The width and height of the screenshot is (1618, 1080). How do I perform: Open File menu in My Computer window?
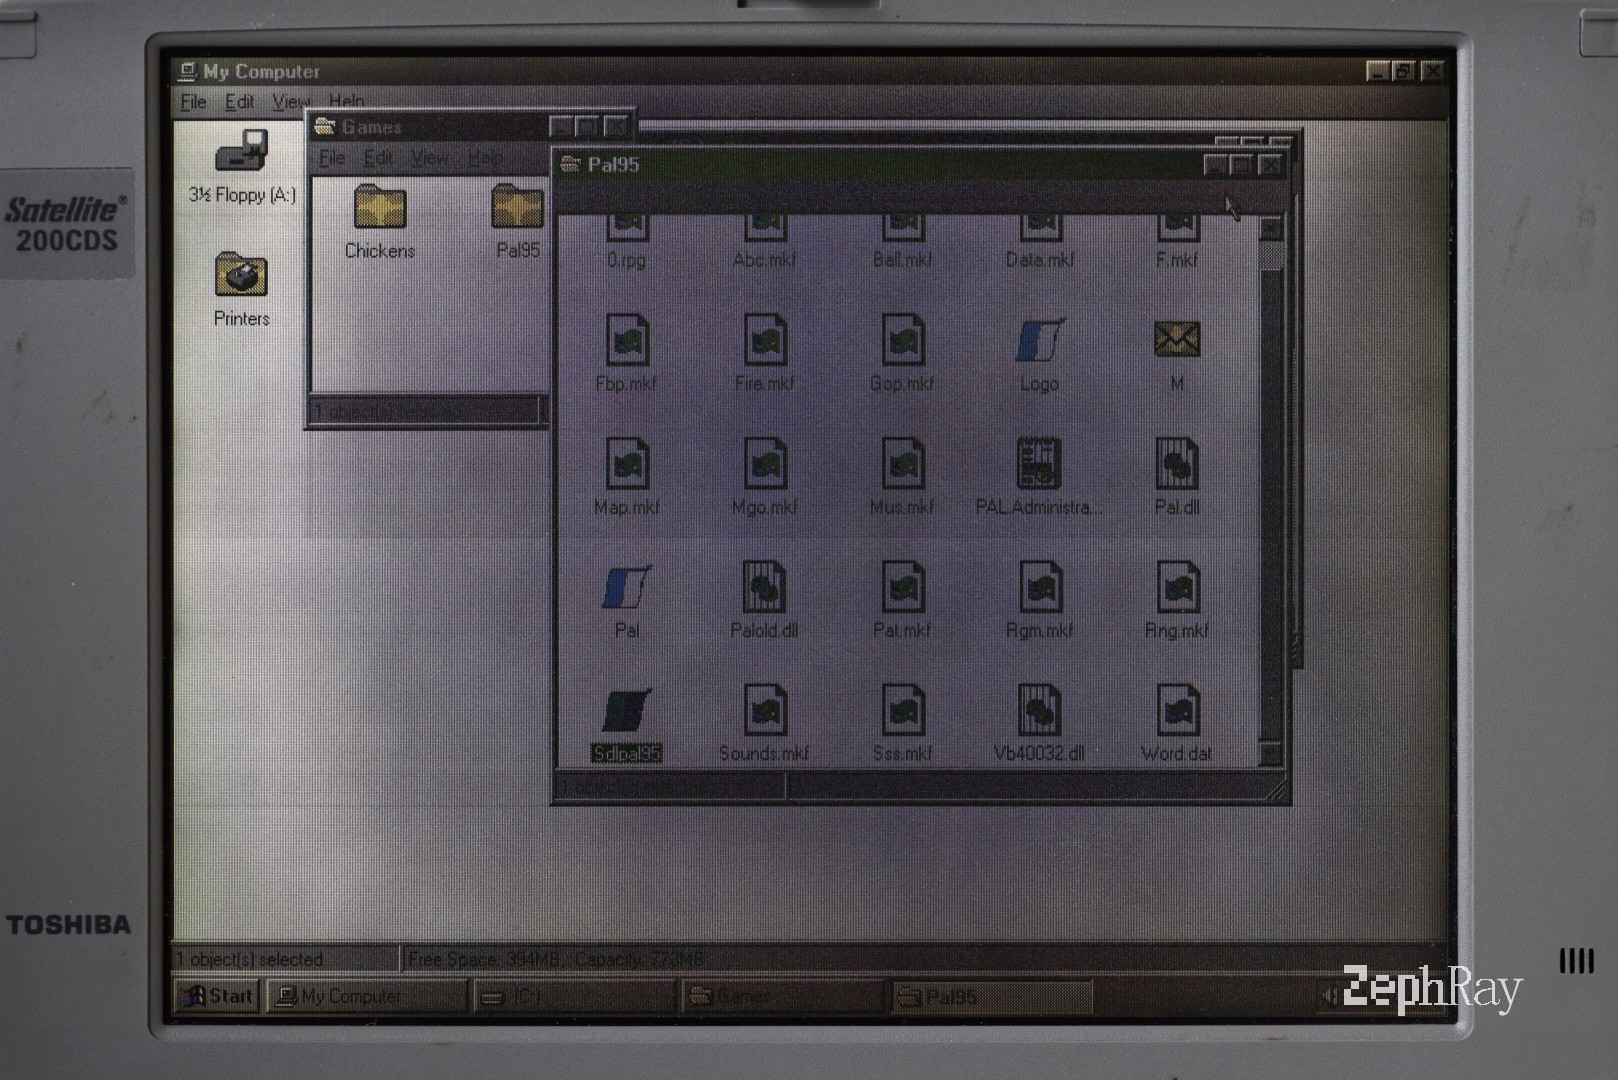coord(193,102)
